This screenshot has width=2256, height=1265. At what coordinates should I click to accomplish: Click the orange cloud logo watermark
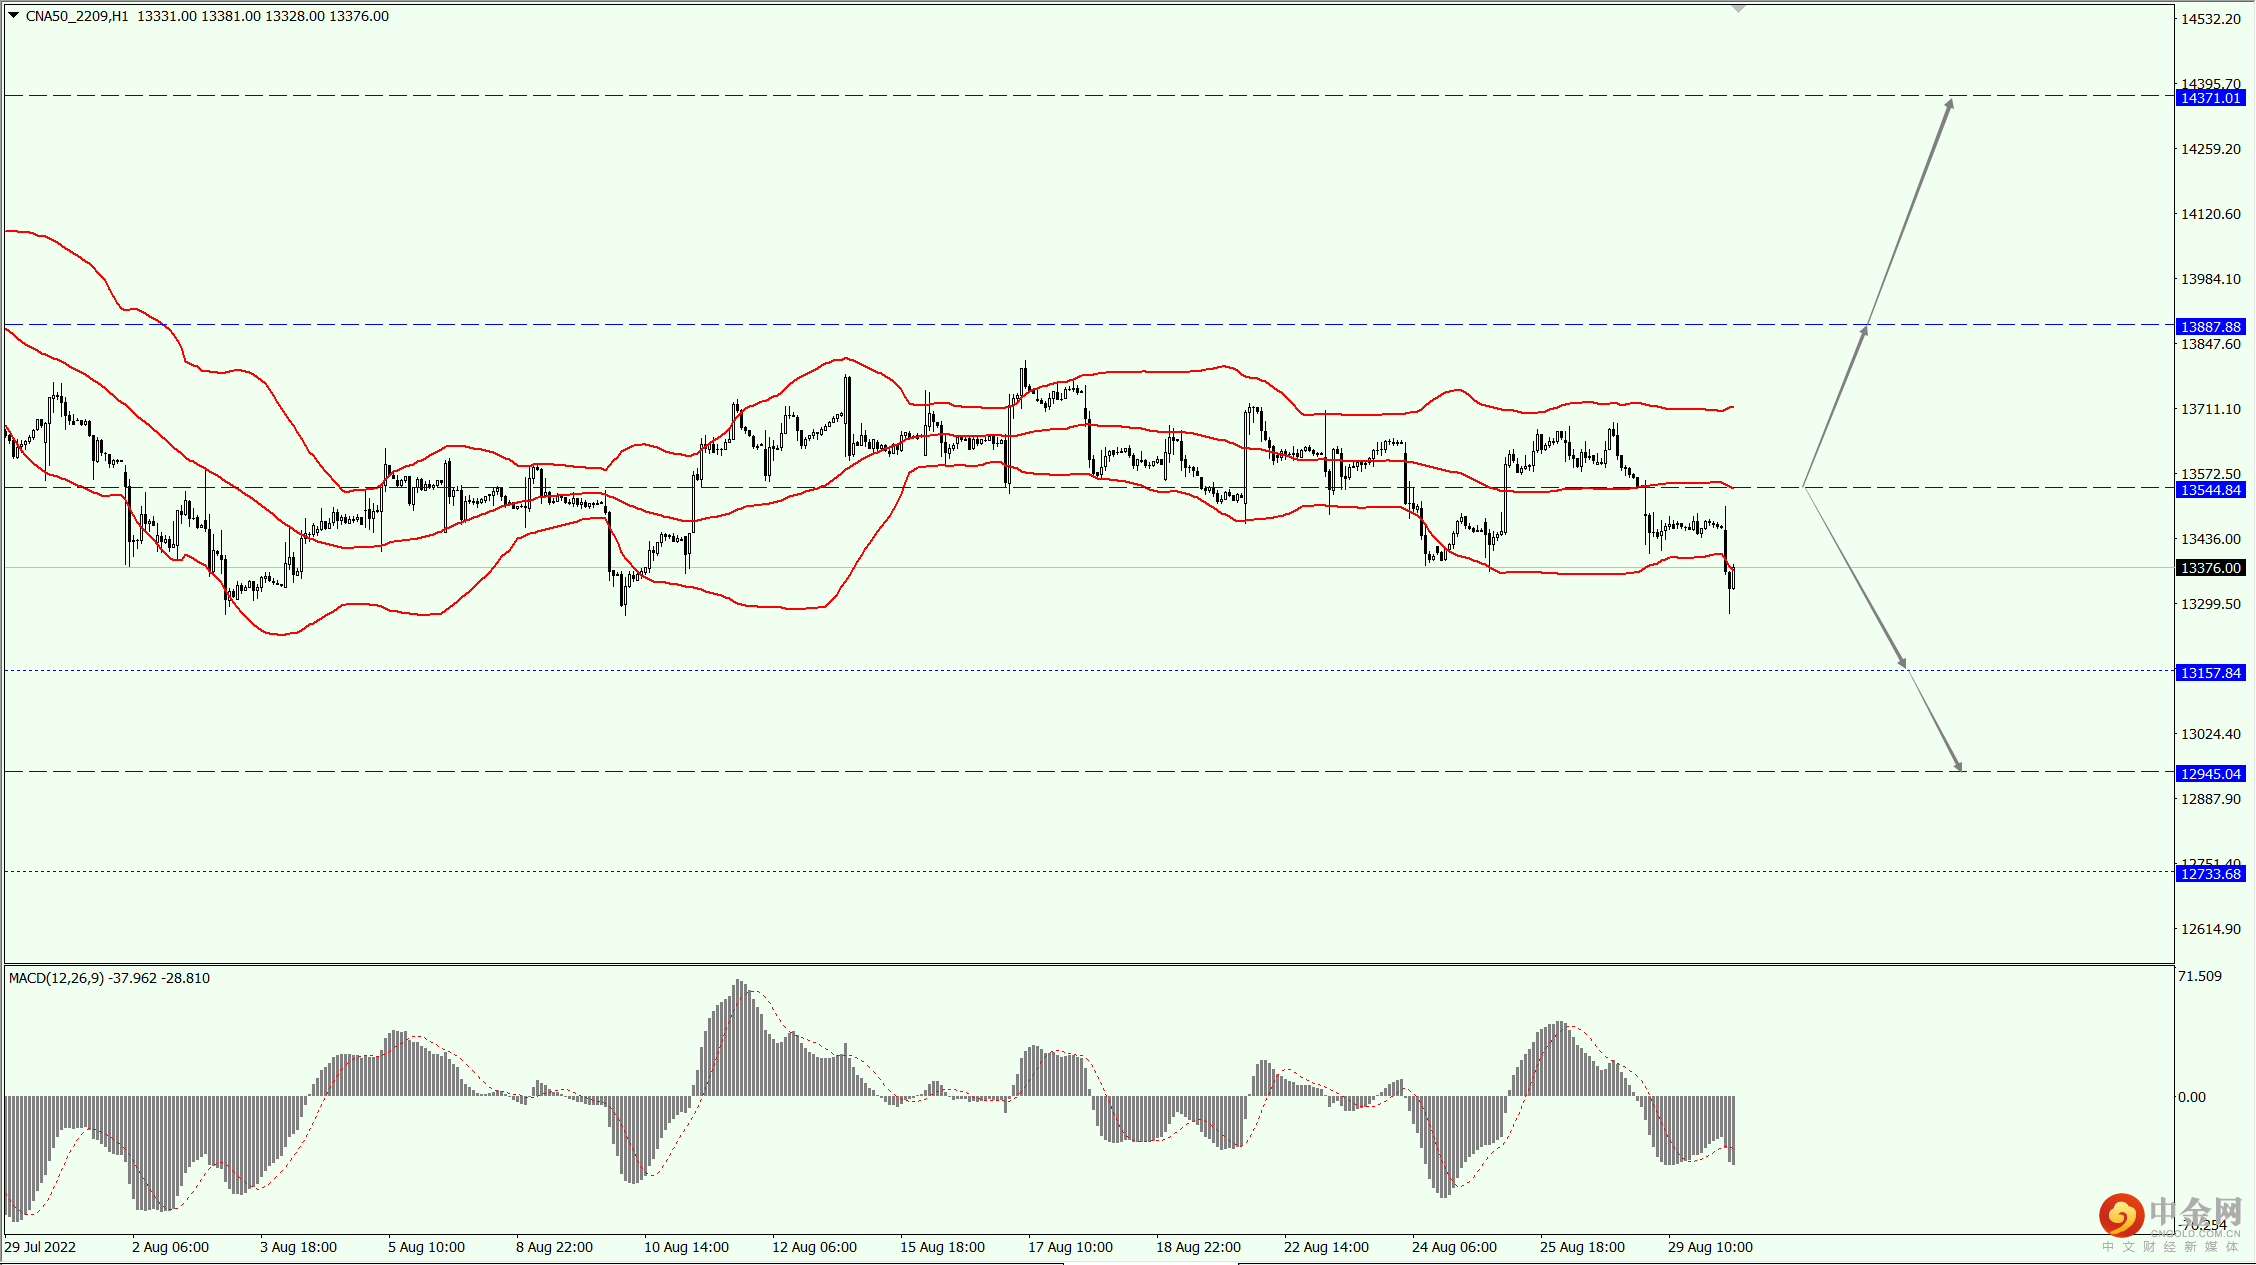tap(2120, 1215)
